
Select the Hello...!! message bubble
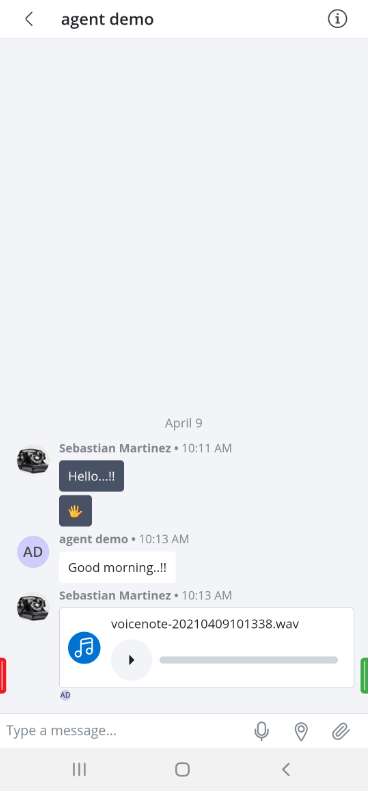(91, 476)
